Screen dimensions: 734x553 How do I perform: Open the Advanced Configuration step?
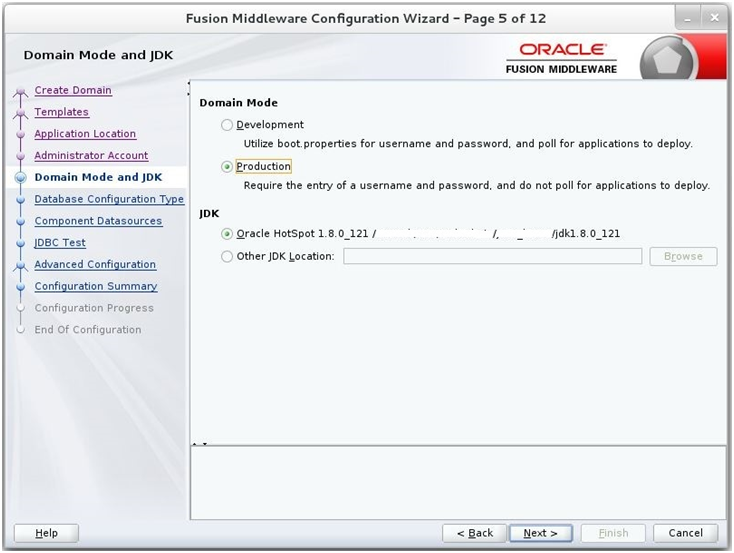pos(95,264)
